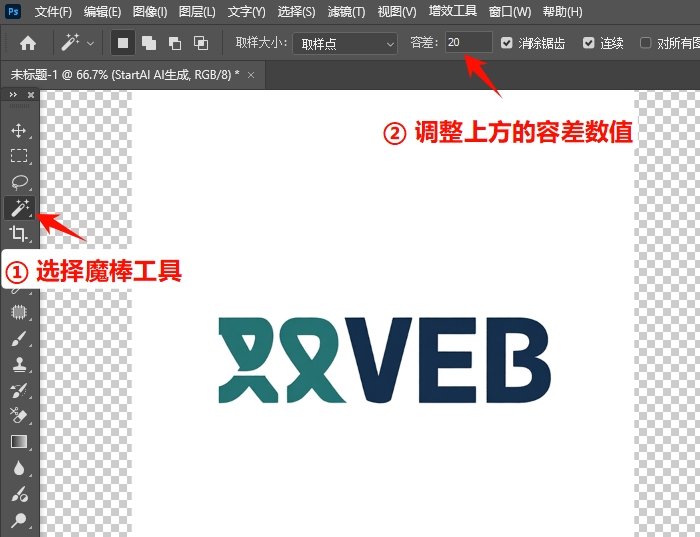Image resolution: width=700 pixels, height=537 pixels.
Task: Click Magic Wand icon in options bar
Action: [70, 43]
